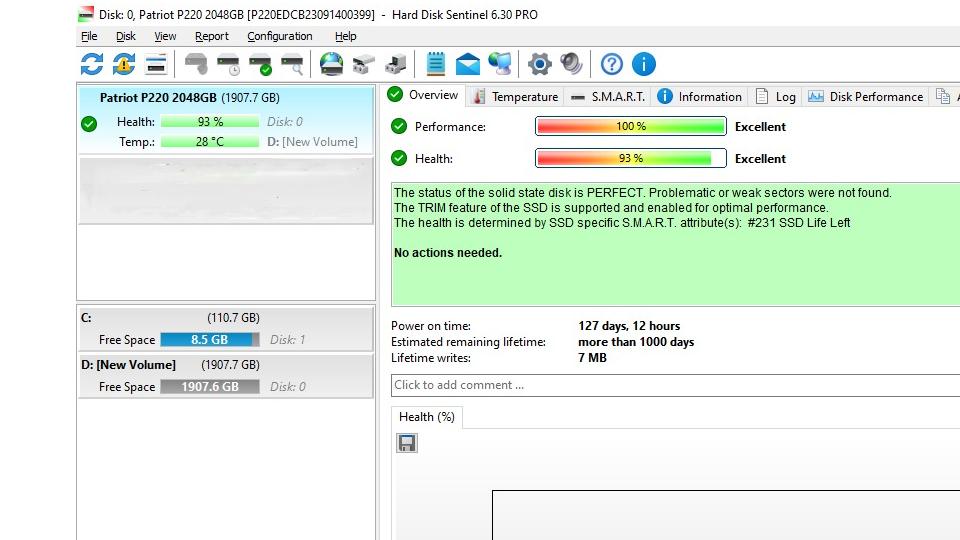Open the question mark Help icon

[x=612, y=64]
